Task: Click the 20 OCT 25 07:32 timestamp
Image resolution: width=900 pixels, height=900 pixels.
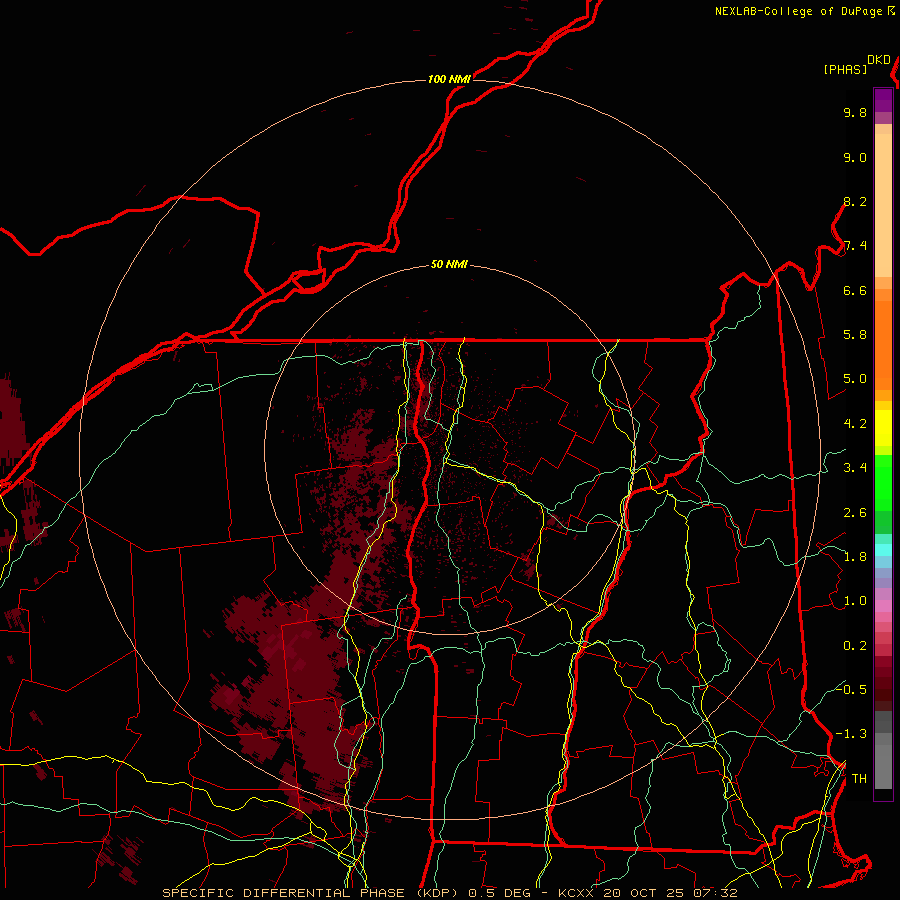Action: coord(670,893)
